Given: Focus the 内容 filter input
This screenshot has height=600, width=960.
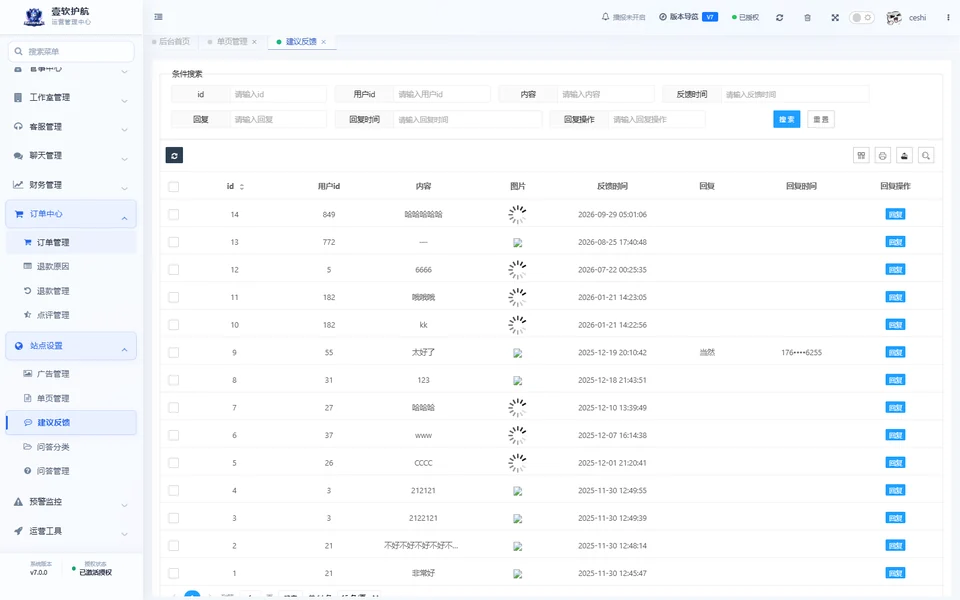Looking at the screenshot, I should tap(606, 94).
